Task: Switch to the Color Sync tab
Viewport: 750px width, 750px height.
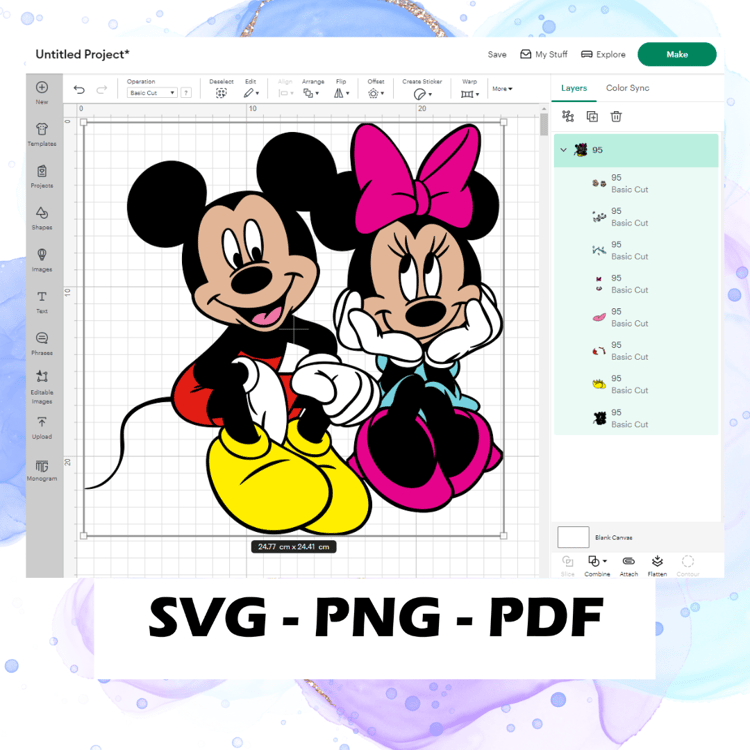Action: pyautogui.click(x=628, y=88)
